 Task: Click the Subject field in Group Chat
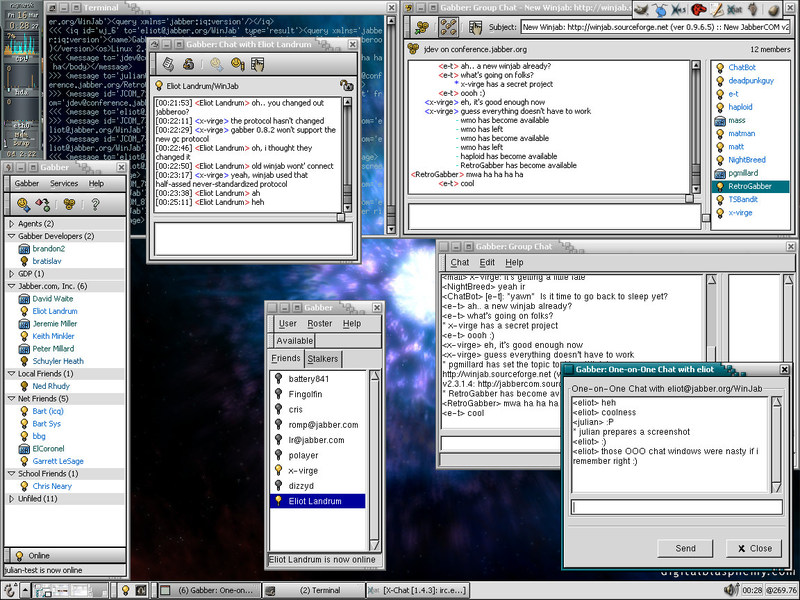tap(656, 27)
